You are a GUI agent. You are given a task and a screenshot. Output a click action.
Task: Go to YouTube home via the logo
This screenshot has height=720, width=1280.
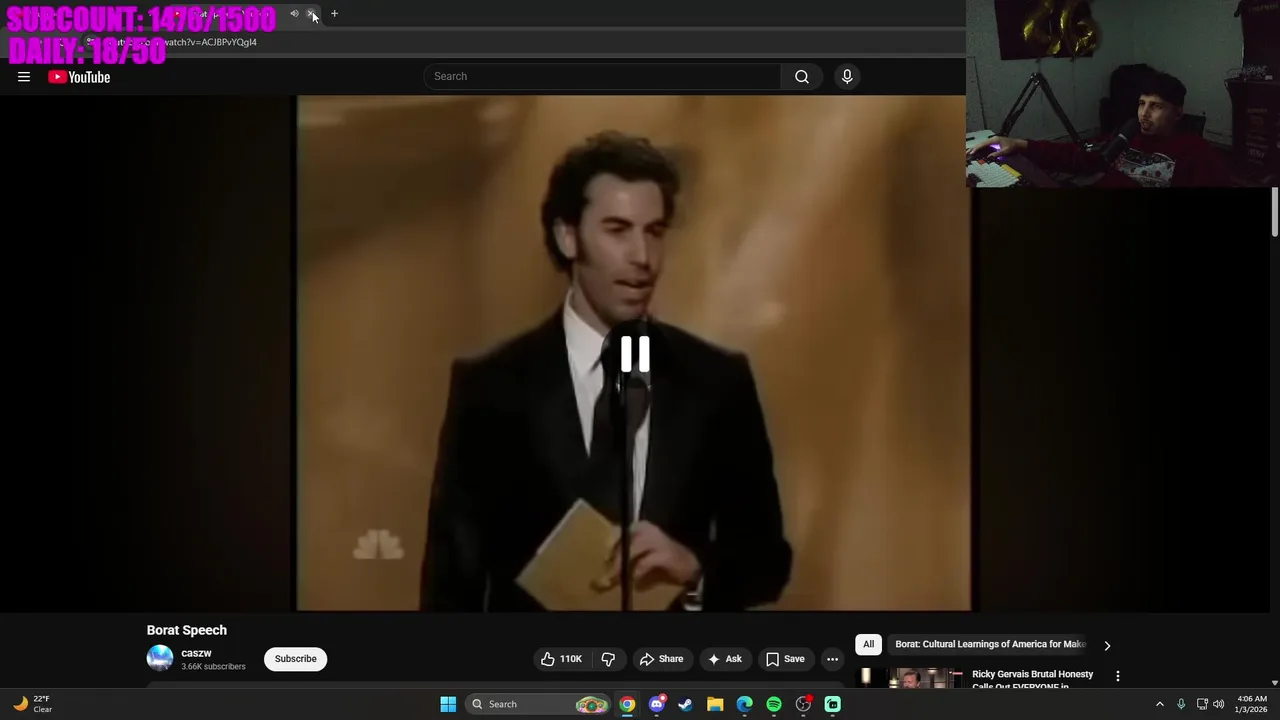[x=79, y=77]
